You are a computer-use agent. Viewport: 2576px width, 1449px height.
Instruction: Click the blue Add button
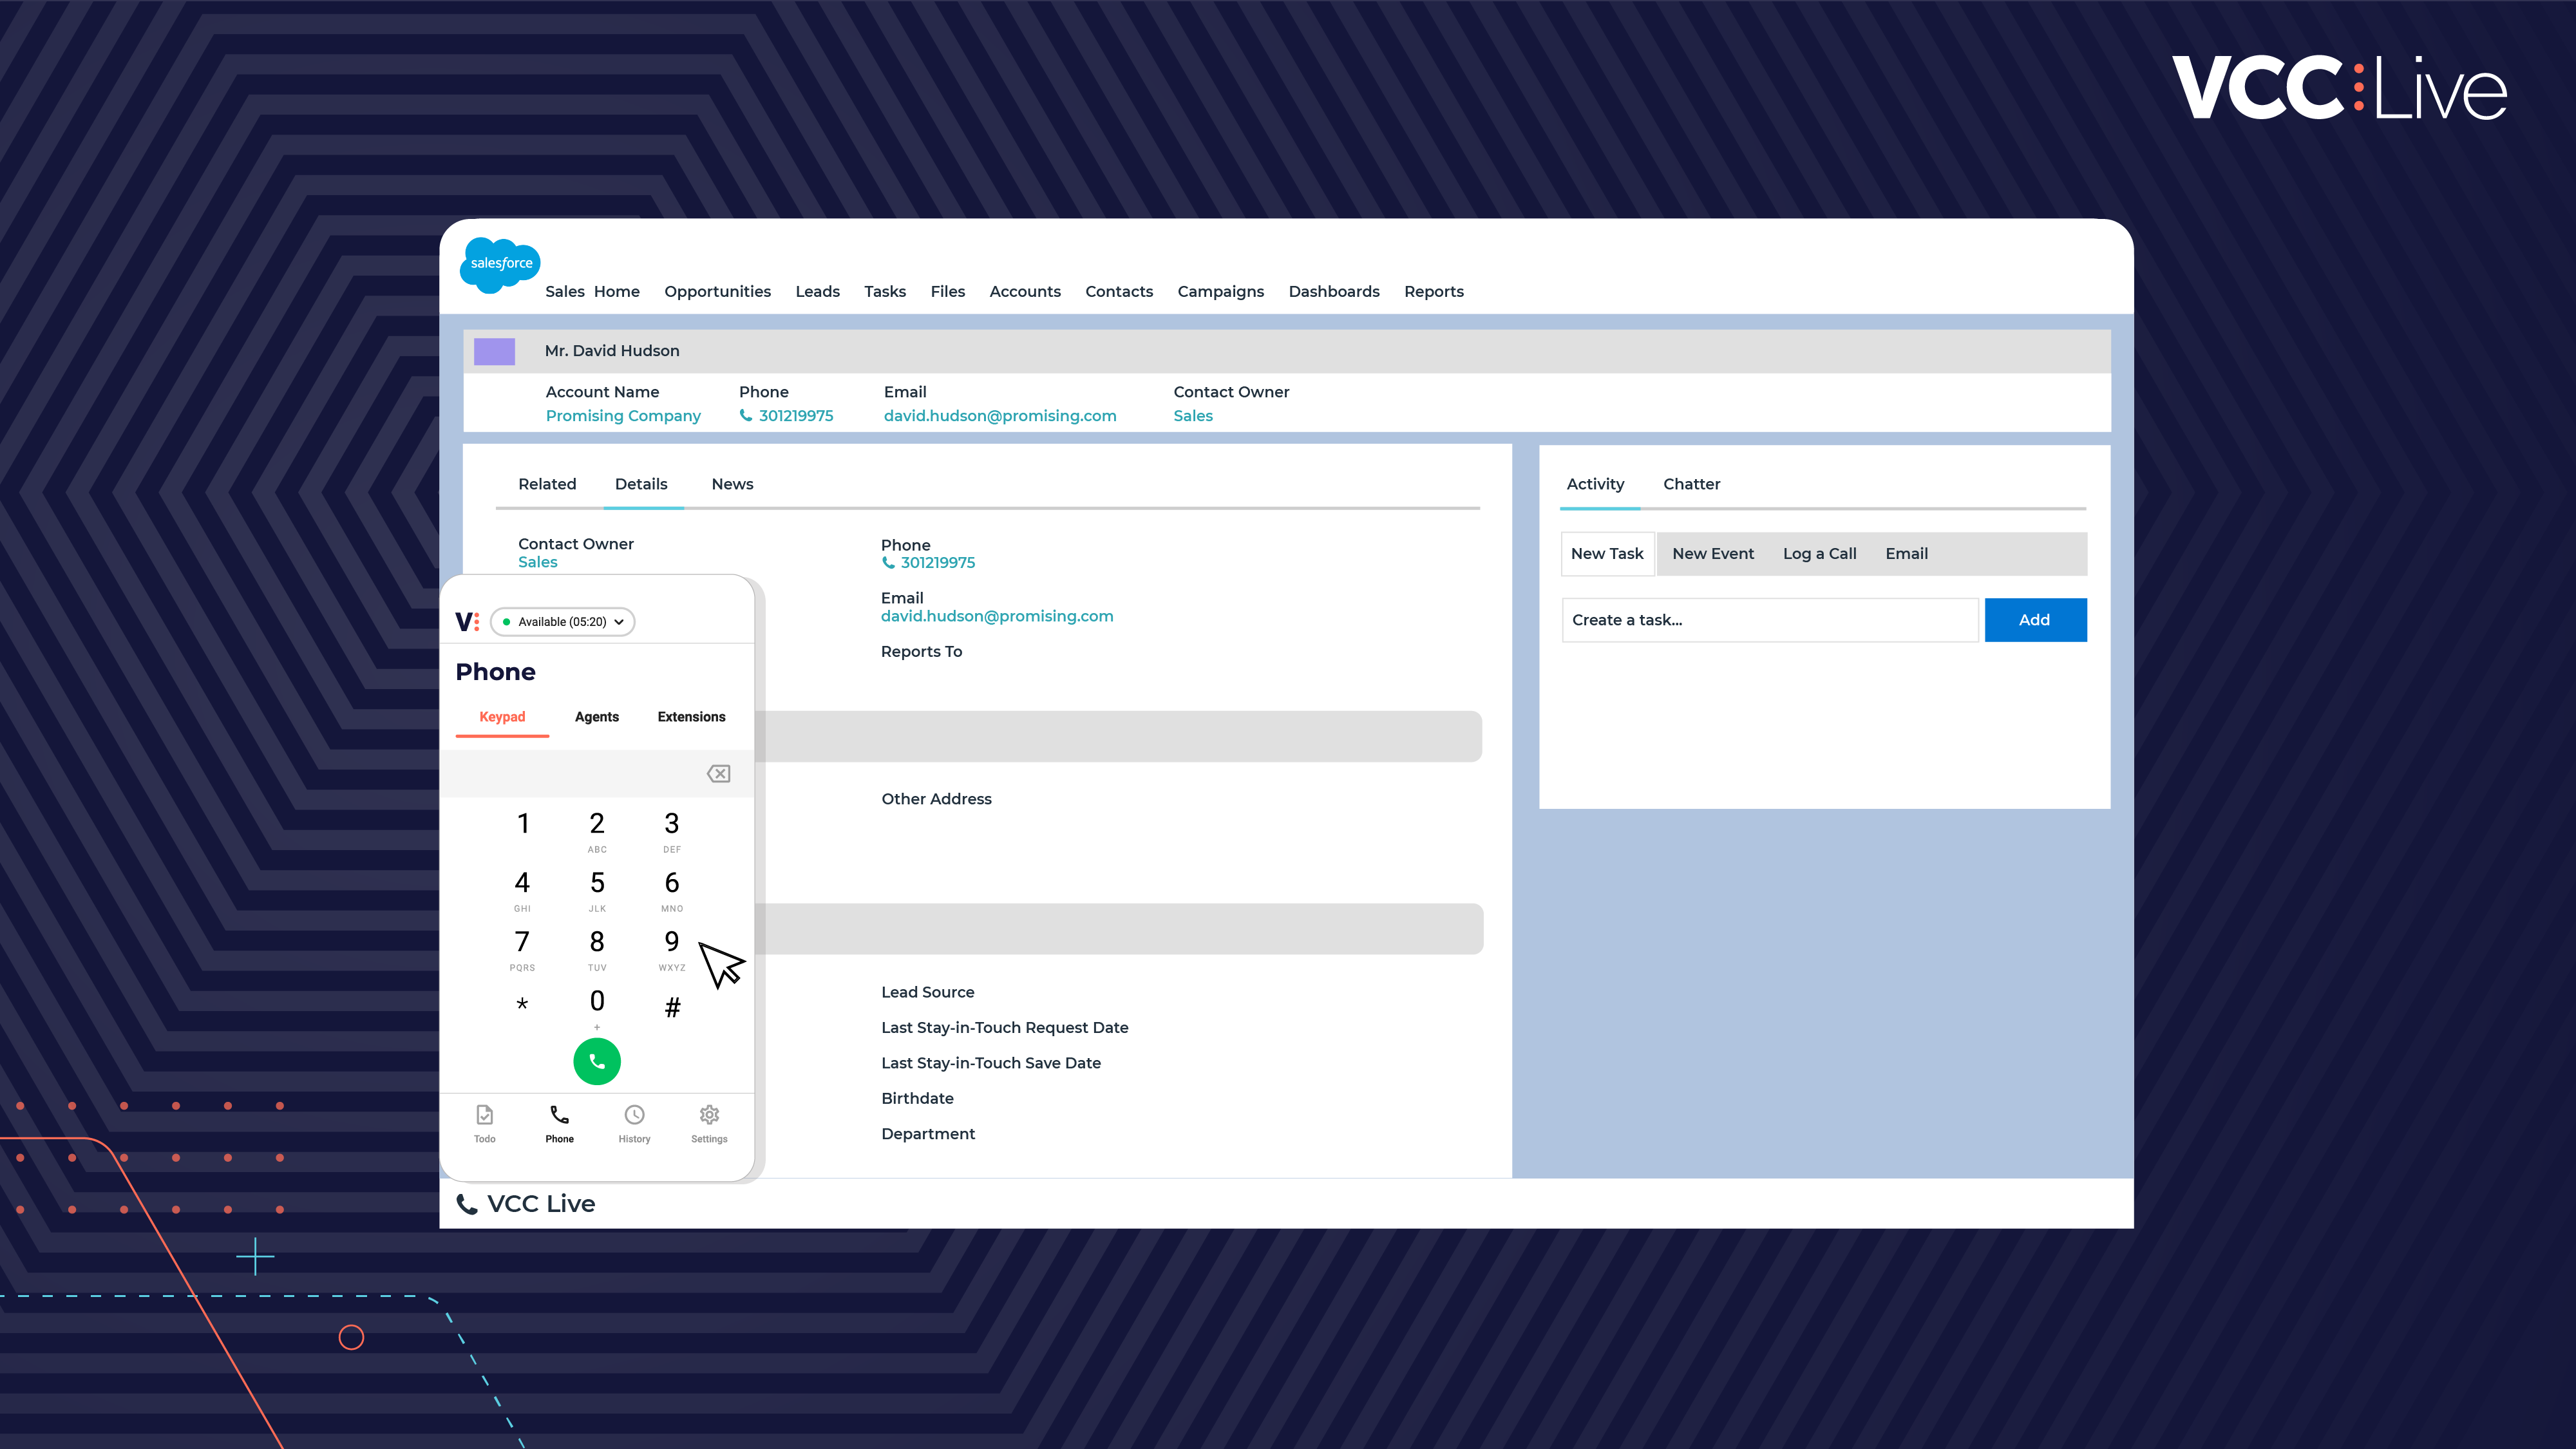click(2034, 620)
